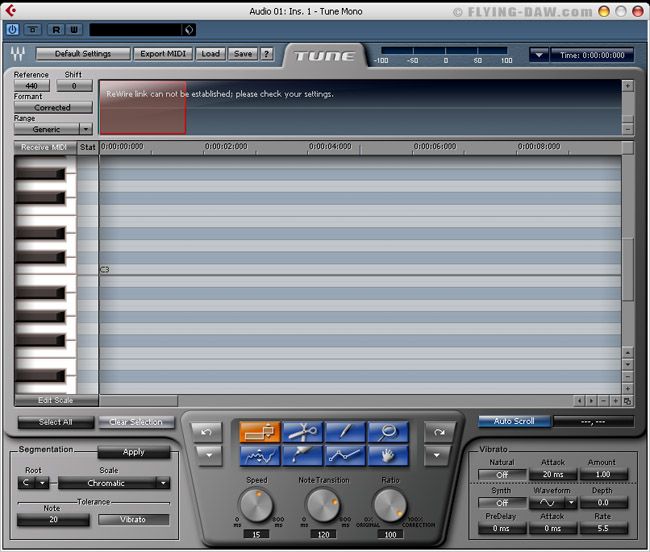
Task: Click the Speed value field 15
Action: tap(257, 535)
